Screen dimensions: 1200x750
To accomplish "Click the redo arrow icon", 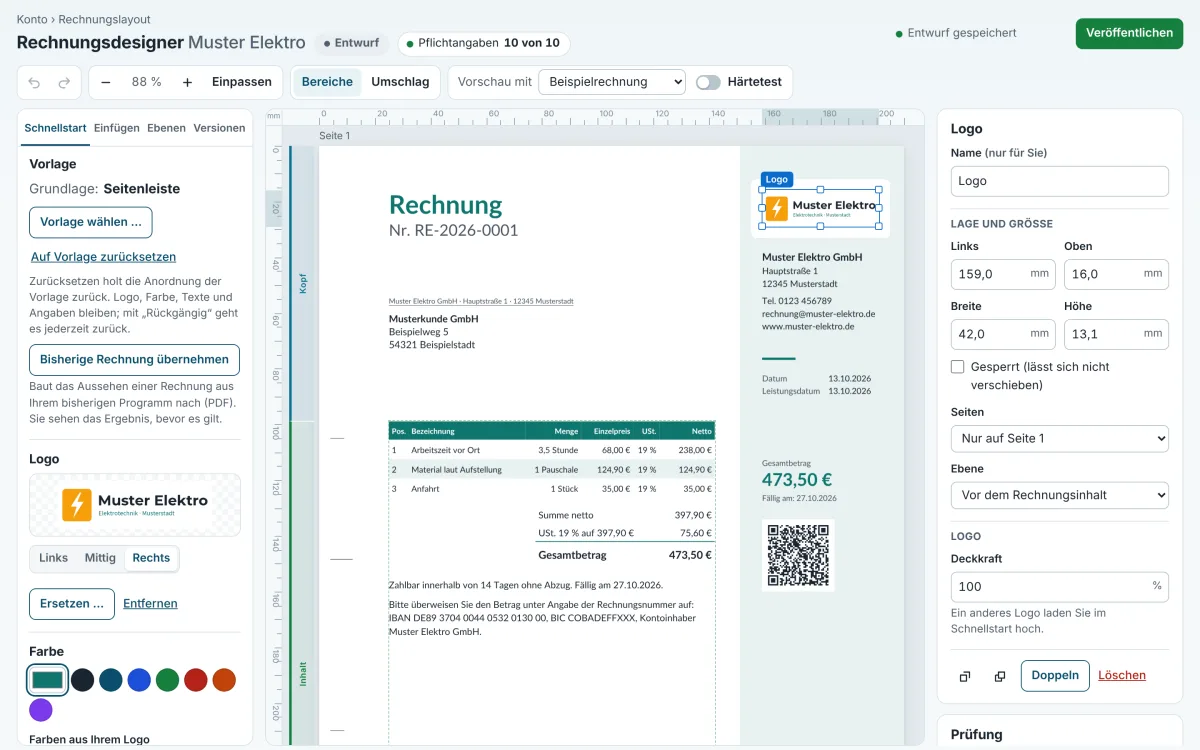I will pyautogui.click(x=65, y=82).
